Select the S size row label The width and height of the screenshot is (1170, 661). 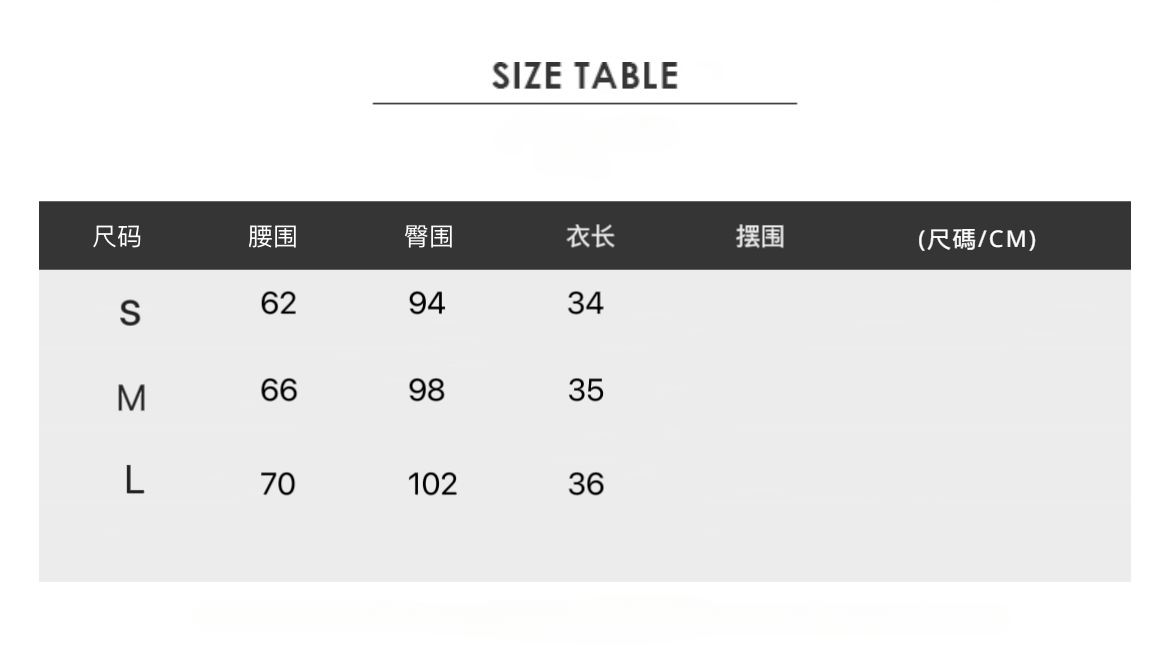(x=130, y=314)
